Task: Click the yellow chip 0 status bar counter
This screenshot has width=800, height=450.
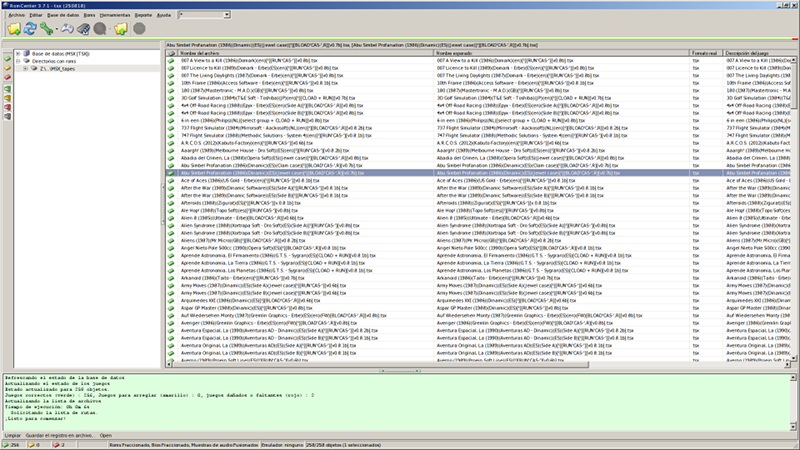Action: pyautogui.click(x=34, y=445)
